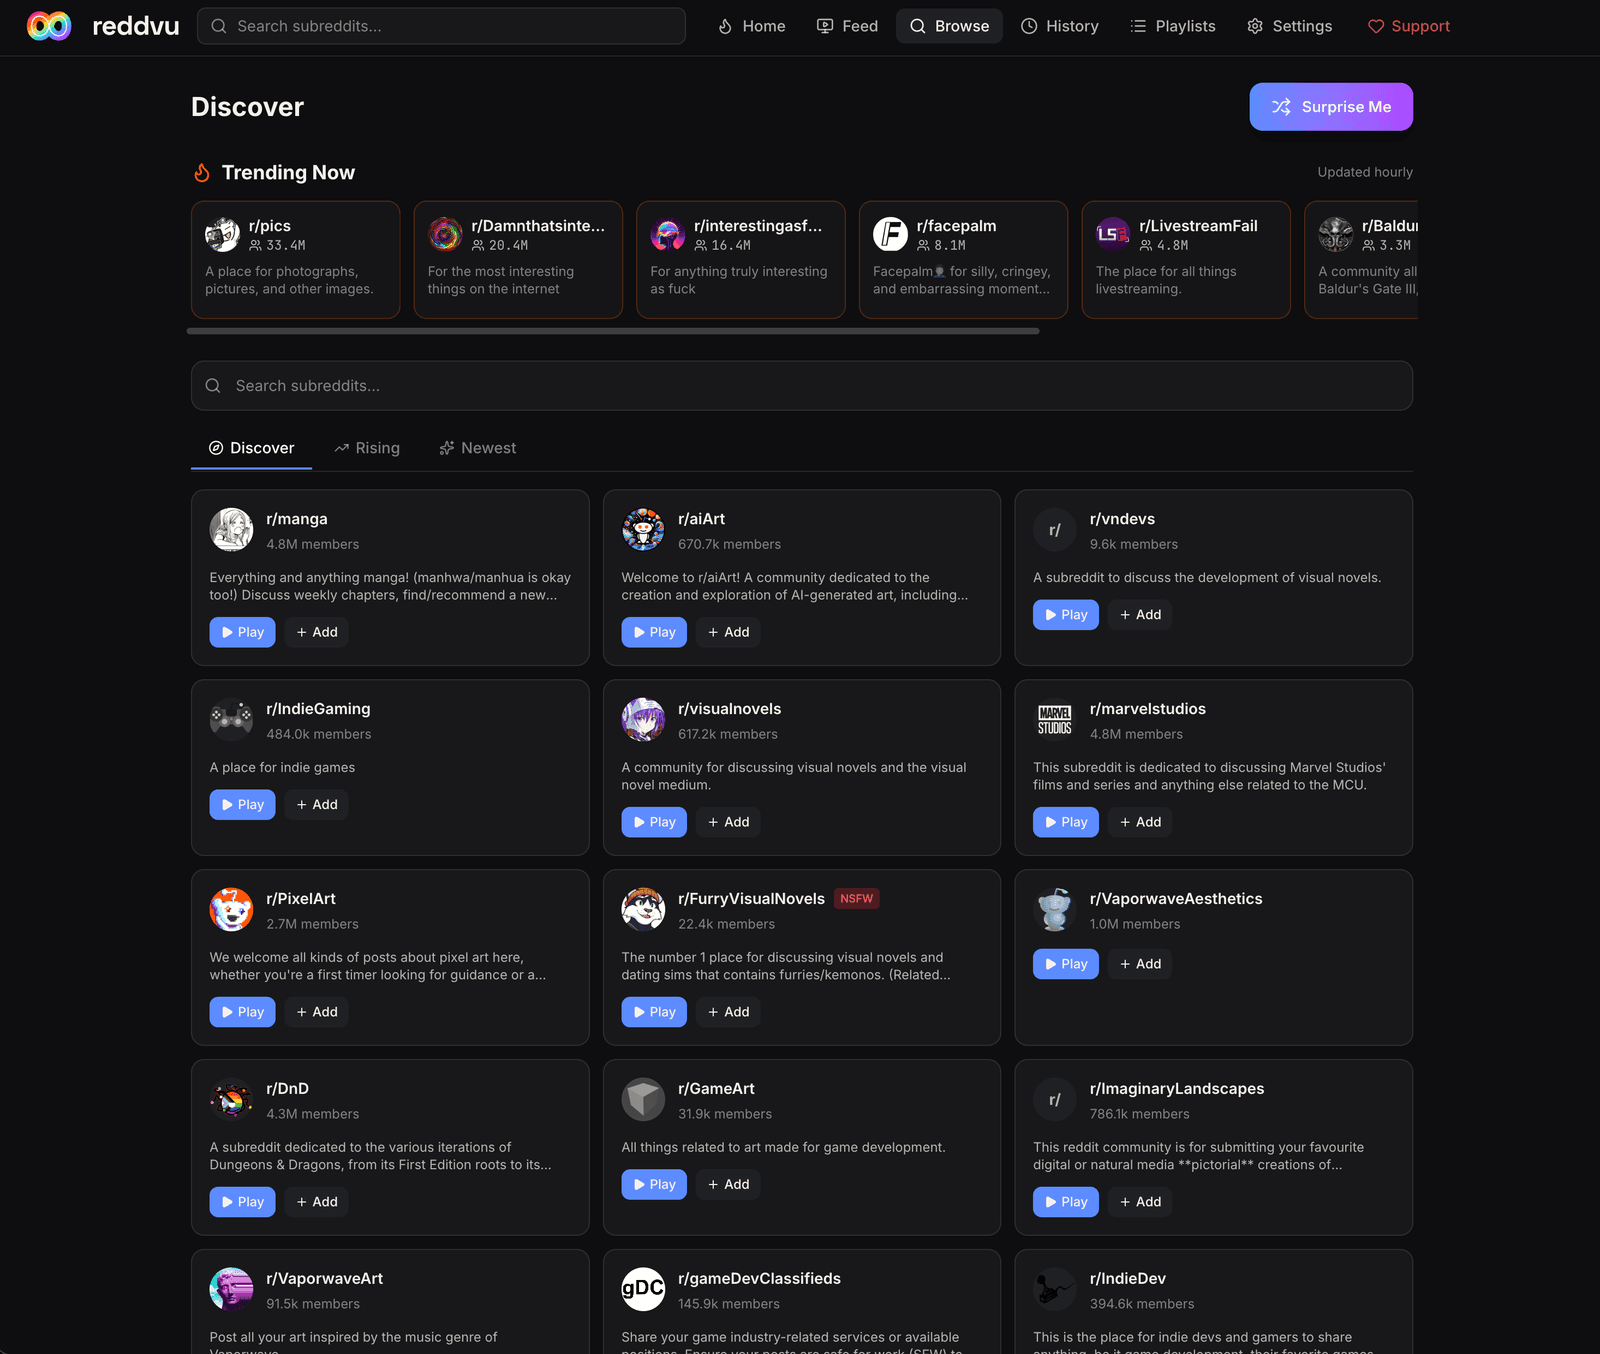Open the Support heart link
Viewport: 1600px width, 1354px height.
pyautogui.click(x=1408, y=26)
